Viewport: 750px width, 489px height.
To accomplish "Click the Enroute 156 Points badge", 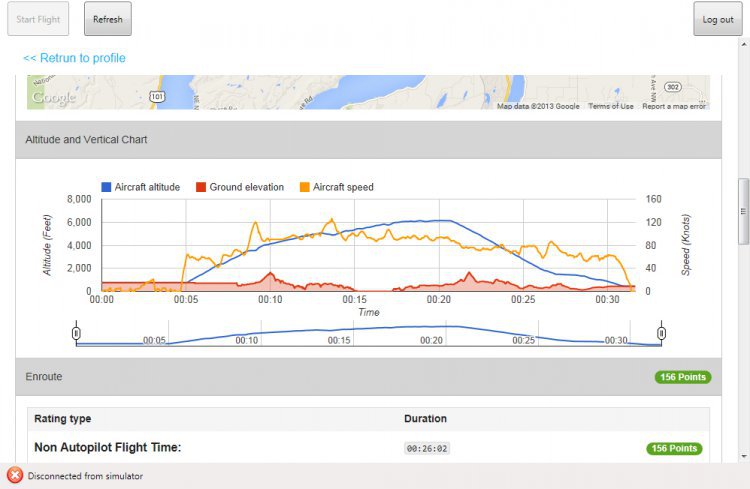I will [x=683, y=377].
